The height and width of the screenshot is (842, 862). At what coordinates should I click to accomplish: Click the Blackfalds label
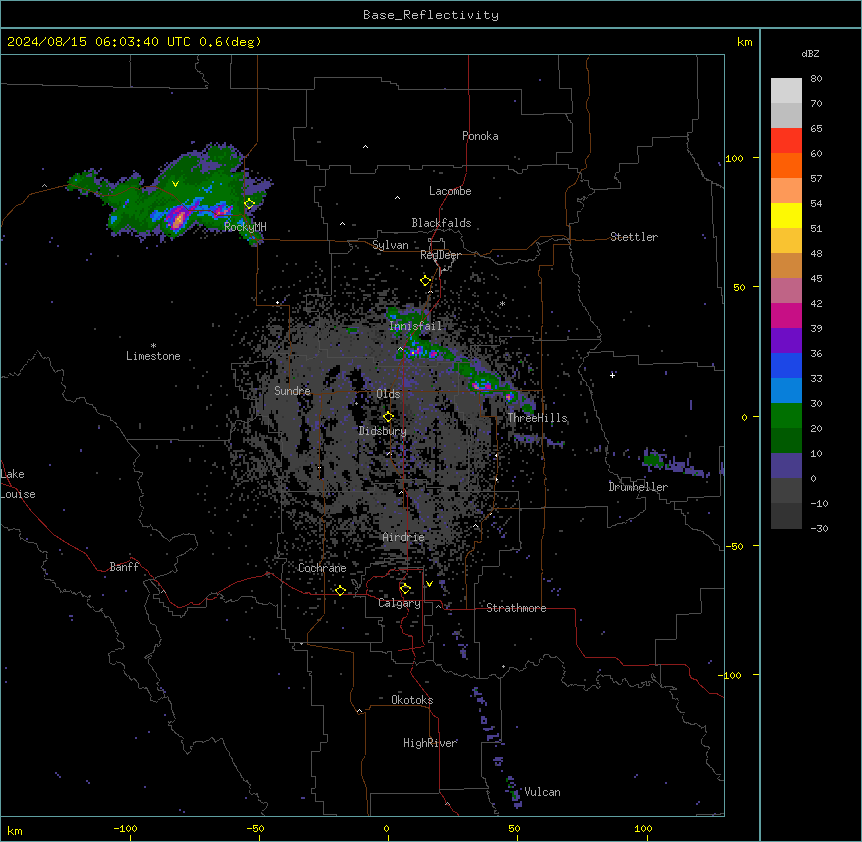click(441, 223)
